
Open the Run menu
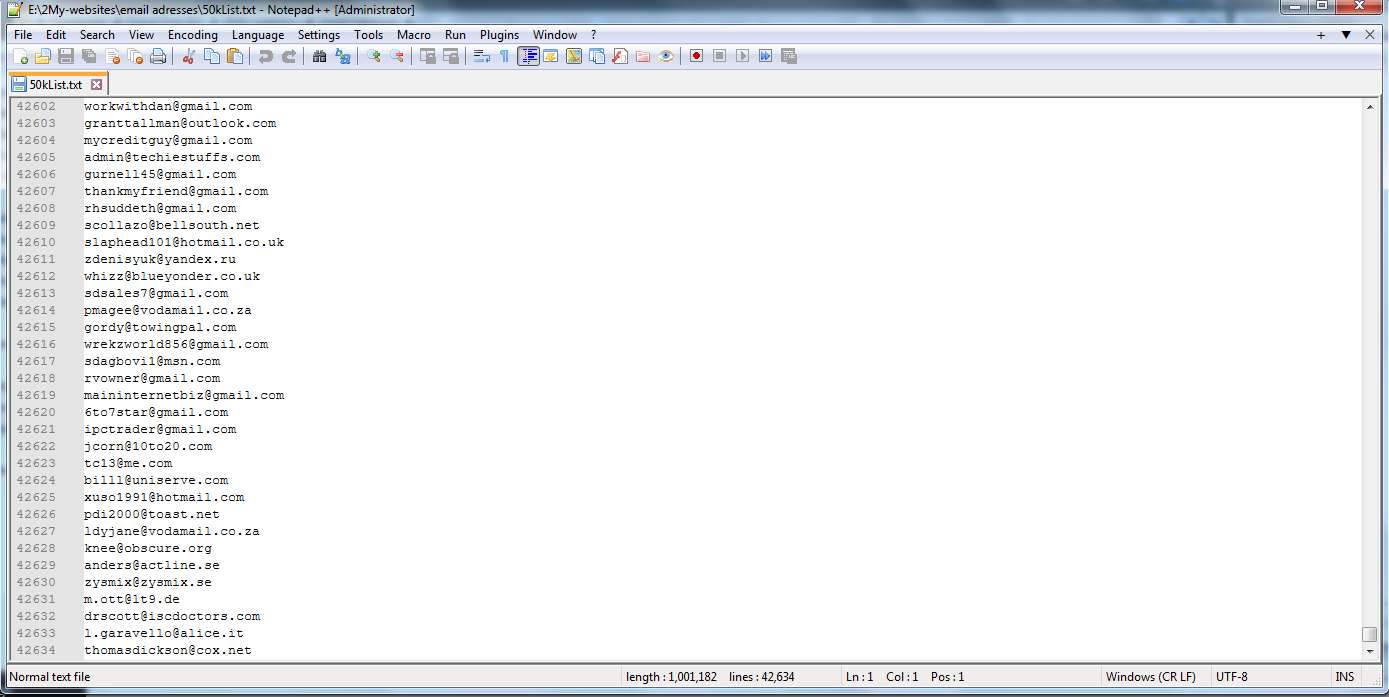tap(456, 35)
